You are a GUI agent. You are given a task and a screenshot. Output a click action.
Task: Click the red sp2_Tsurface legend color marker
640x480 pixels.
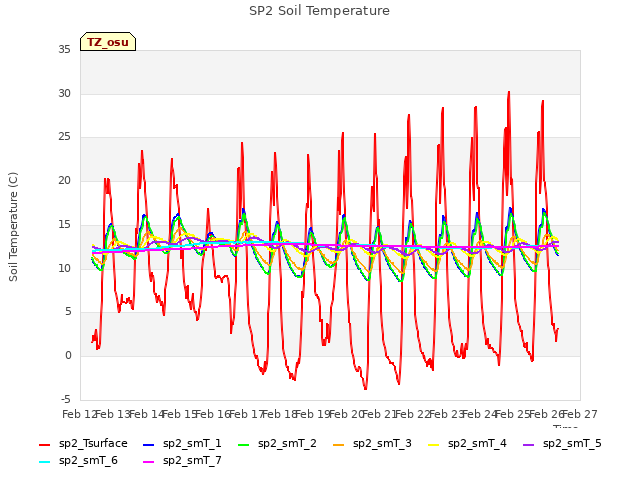pyautogui.click(x=44, y=444)
